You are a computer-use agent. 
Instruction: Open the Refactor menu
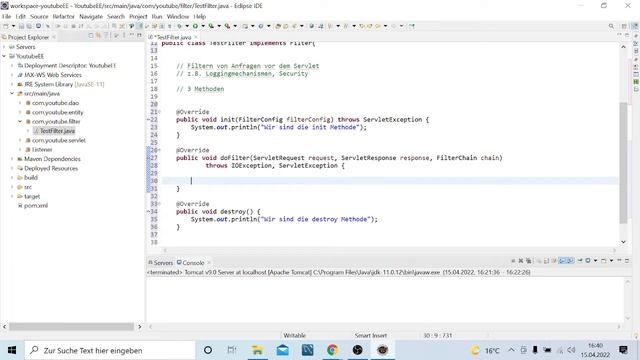(63, 16)
